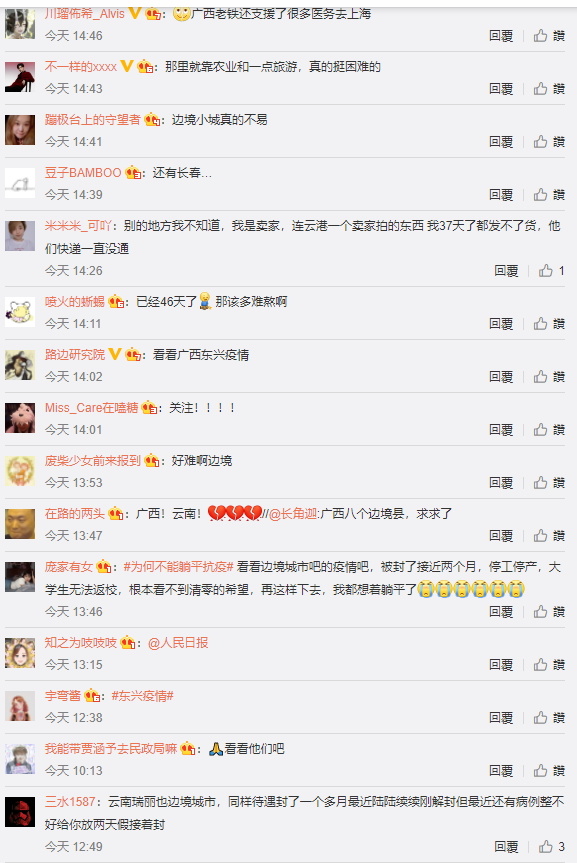Reply to the comment posted at 13:53
The height and width of the screenshot is (863, 577).
(x=501, y=483)
